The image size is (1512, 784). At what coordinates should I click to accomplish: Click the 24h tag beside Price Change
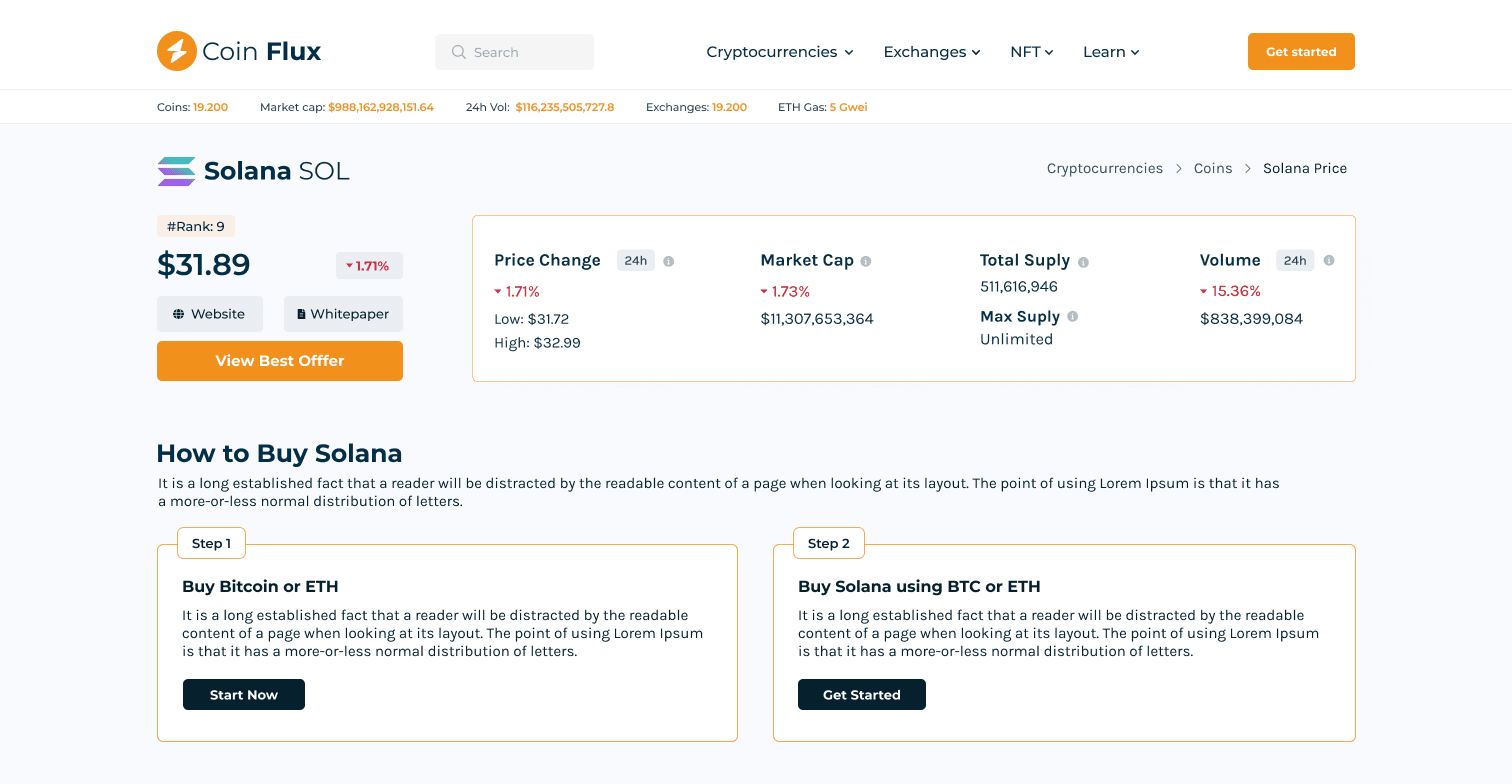point(636,261)
